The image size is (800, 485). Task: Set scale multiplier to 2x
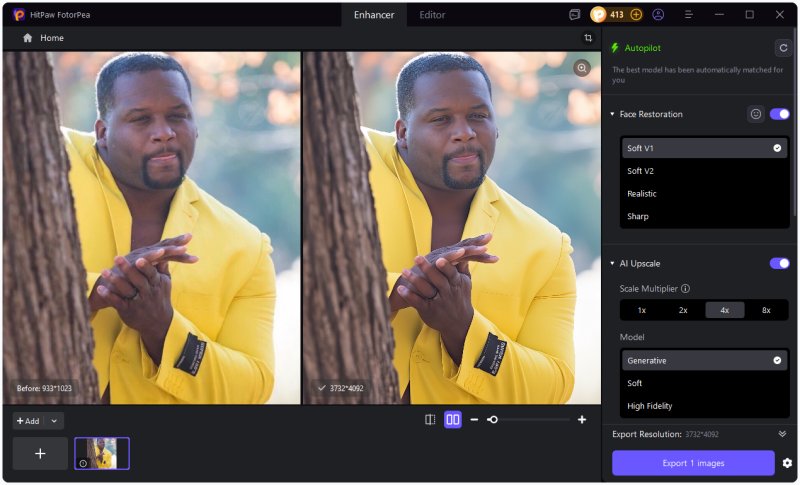pyautogui.click(x=683, y=310)
